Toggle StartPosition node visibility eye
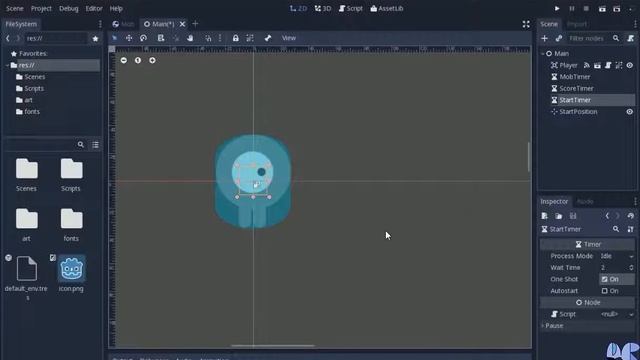 pos(630,112)
